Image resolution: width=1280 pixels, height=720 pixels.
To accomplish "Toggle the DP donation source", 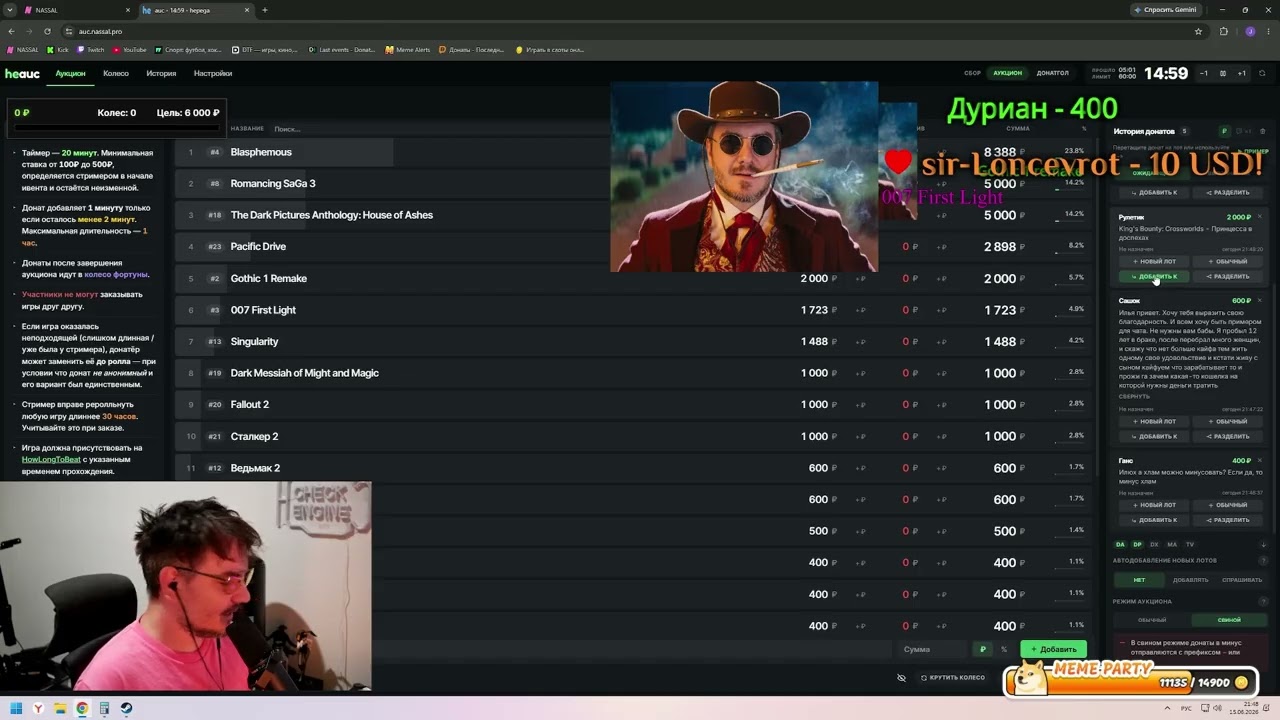I will pos(1137,544).
